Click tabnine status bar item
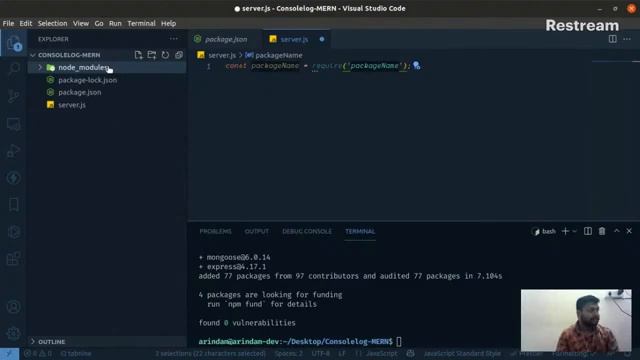The width and height of the screenshot is (640, 360). [x=76, y=353]
